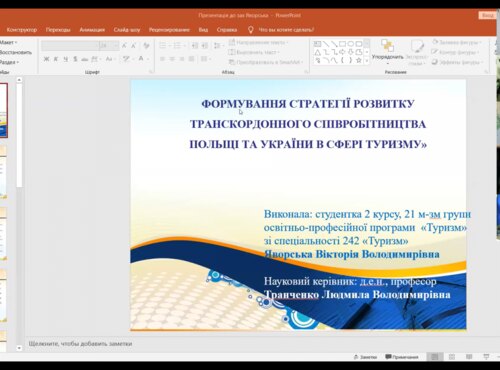Image resolution: width=500 pixels, height=370 pixels.
Task: Click the Восстановить reset button
Action: click(x=16, y=52)
